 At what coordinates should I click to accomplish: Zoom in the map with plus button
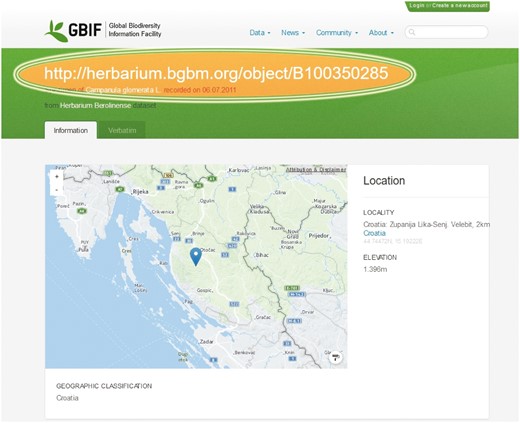[x=57, y=177]
